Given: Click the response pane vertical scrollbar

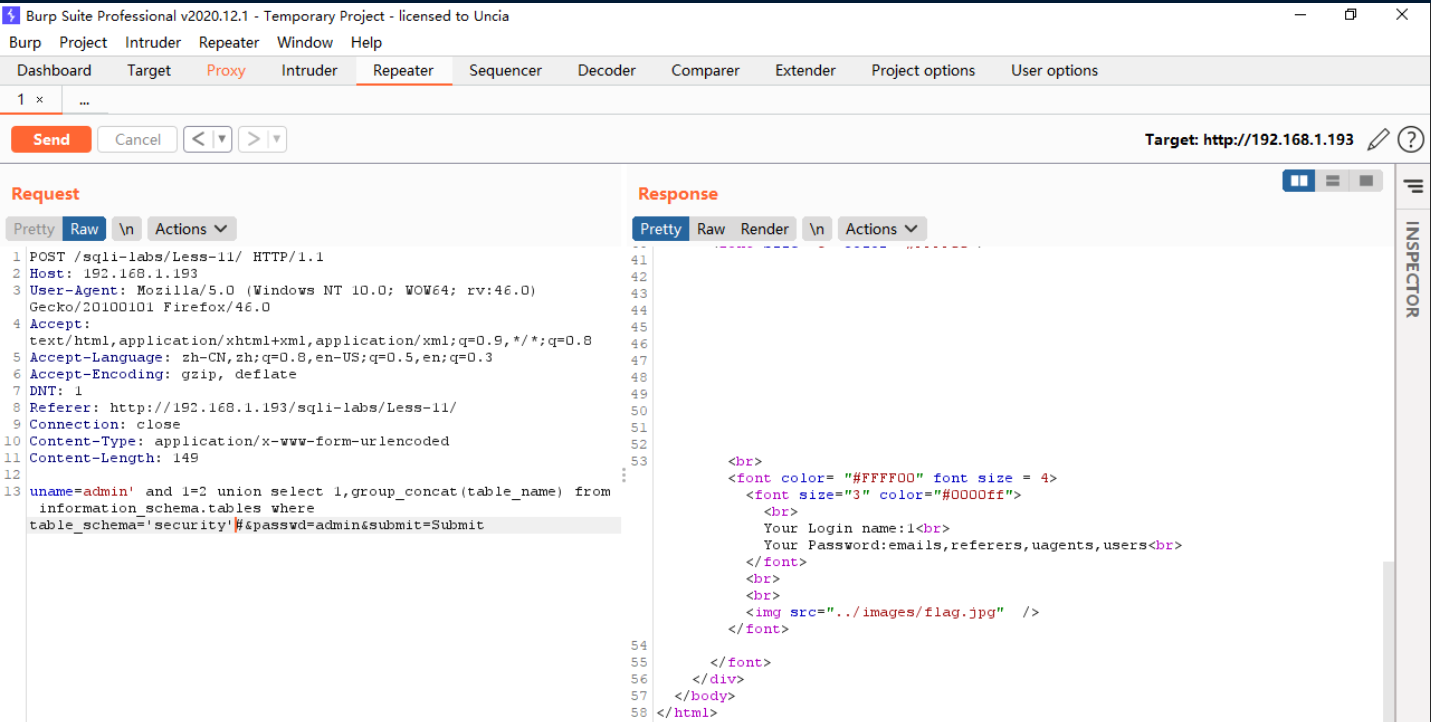Looking at the screenshot, I should pyautogui.click(x=1389, y=640).
